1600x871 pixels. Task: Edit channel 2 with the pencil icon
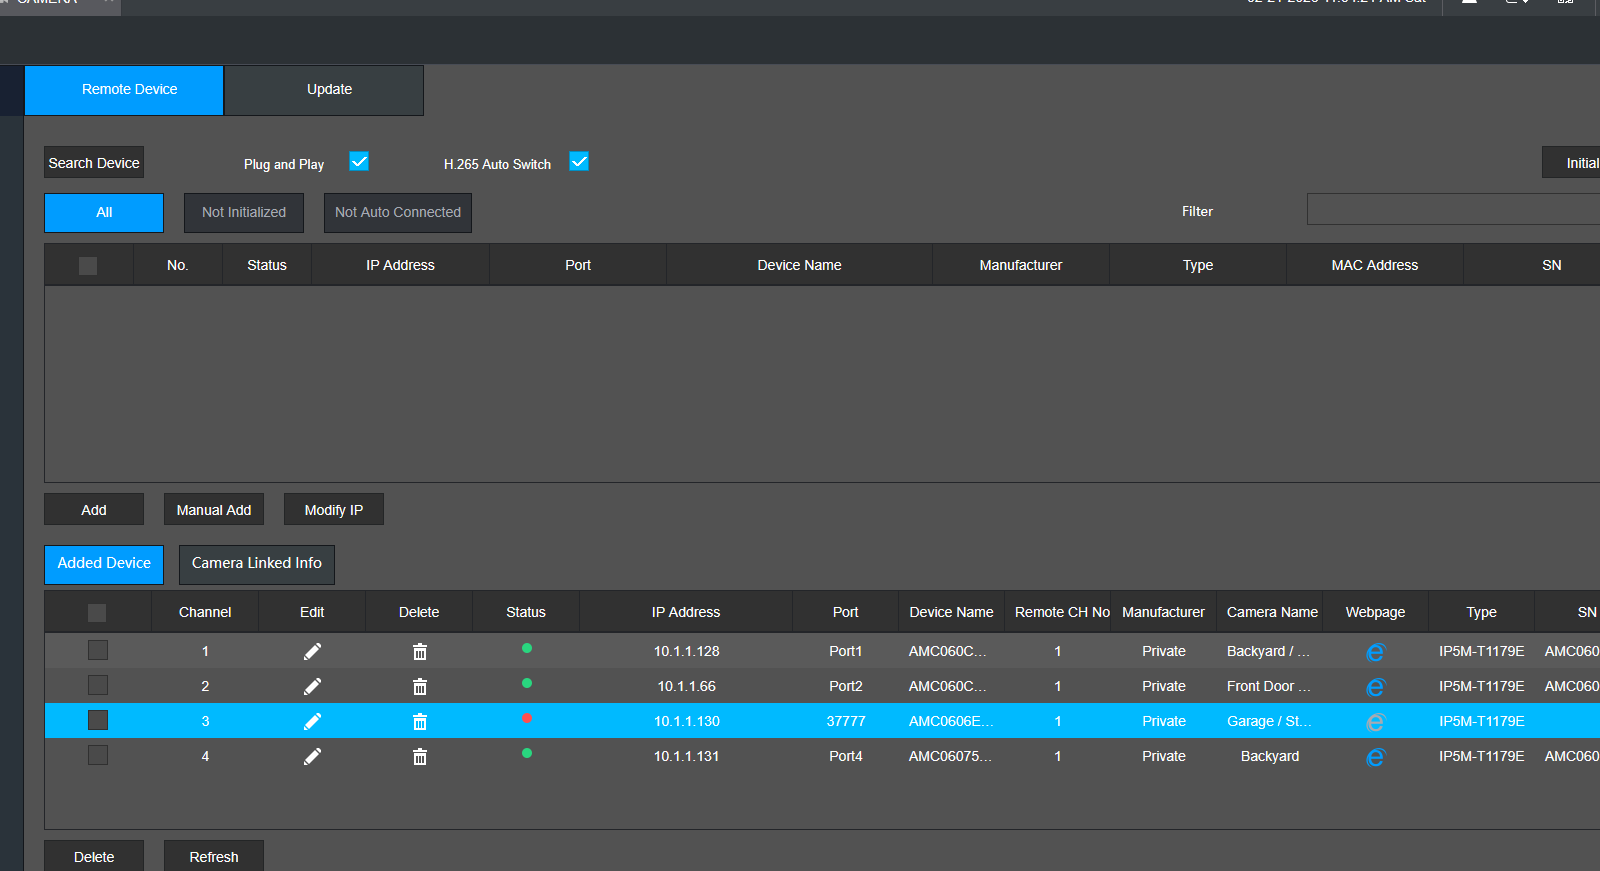(312, 686)
